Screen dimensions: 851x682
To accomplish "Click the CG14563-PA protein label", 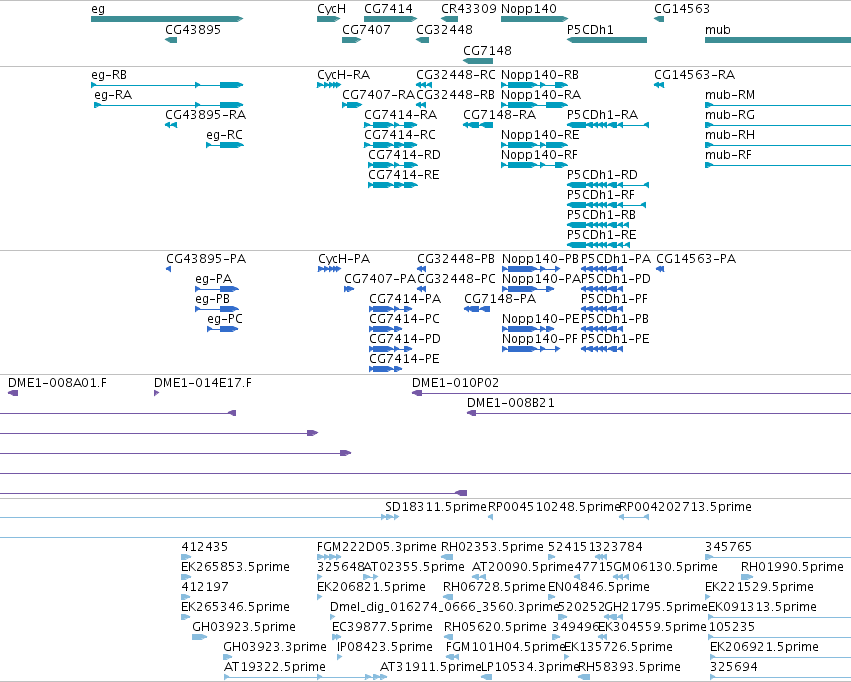I will point(696,259).
